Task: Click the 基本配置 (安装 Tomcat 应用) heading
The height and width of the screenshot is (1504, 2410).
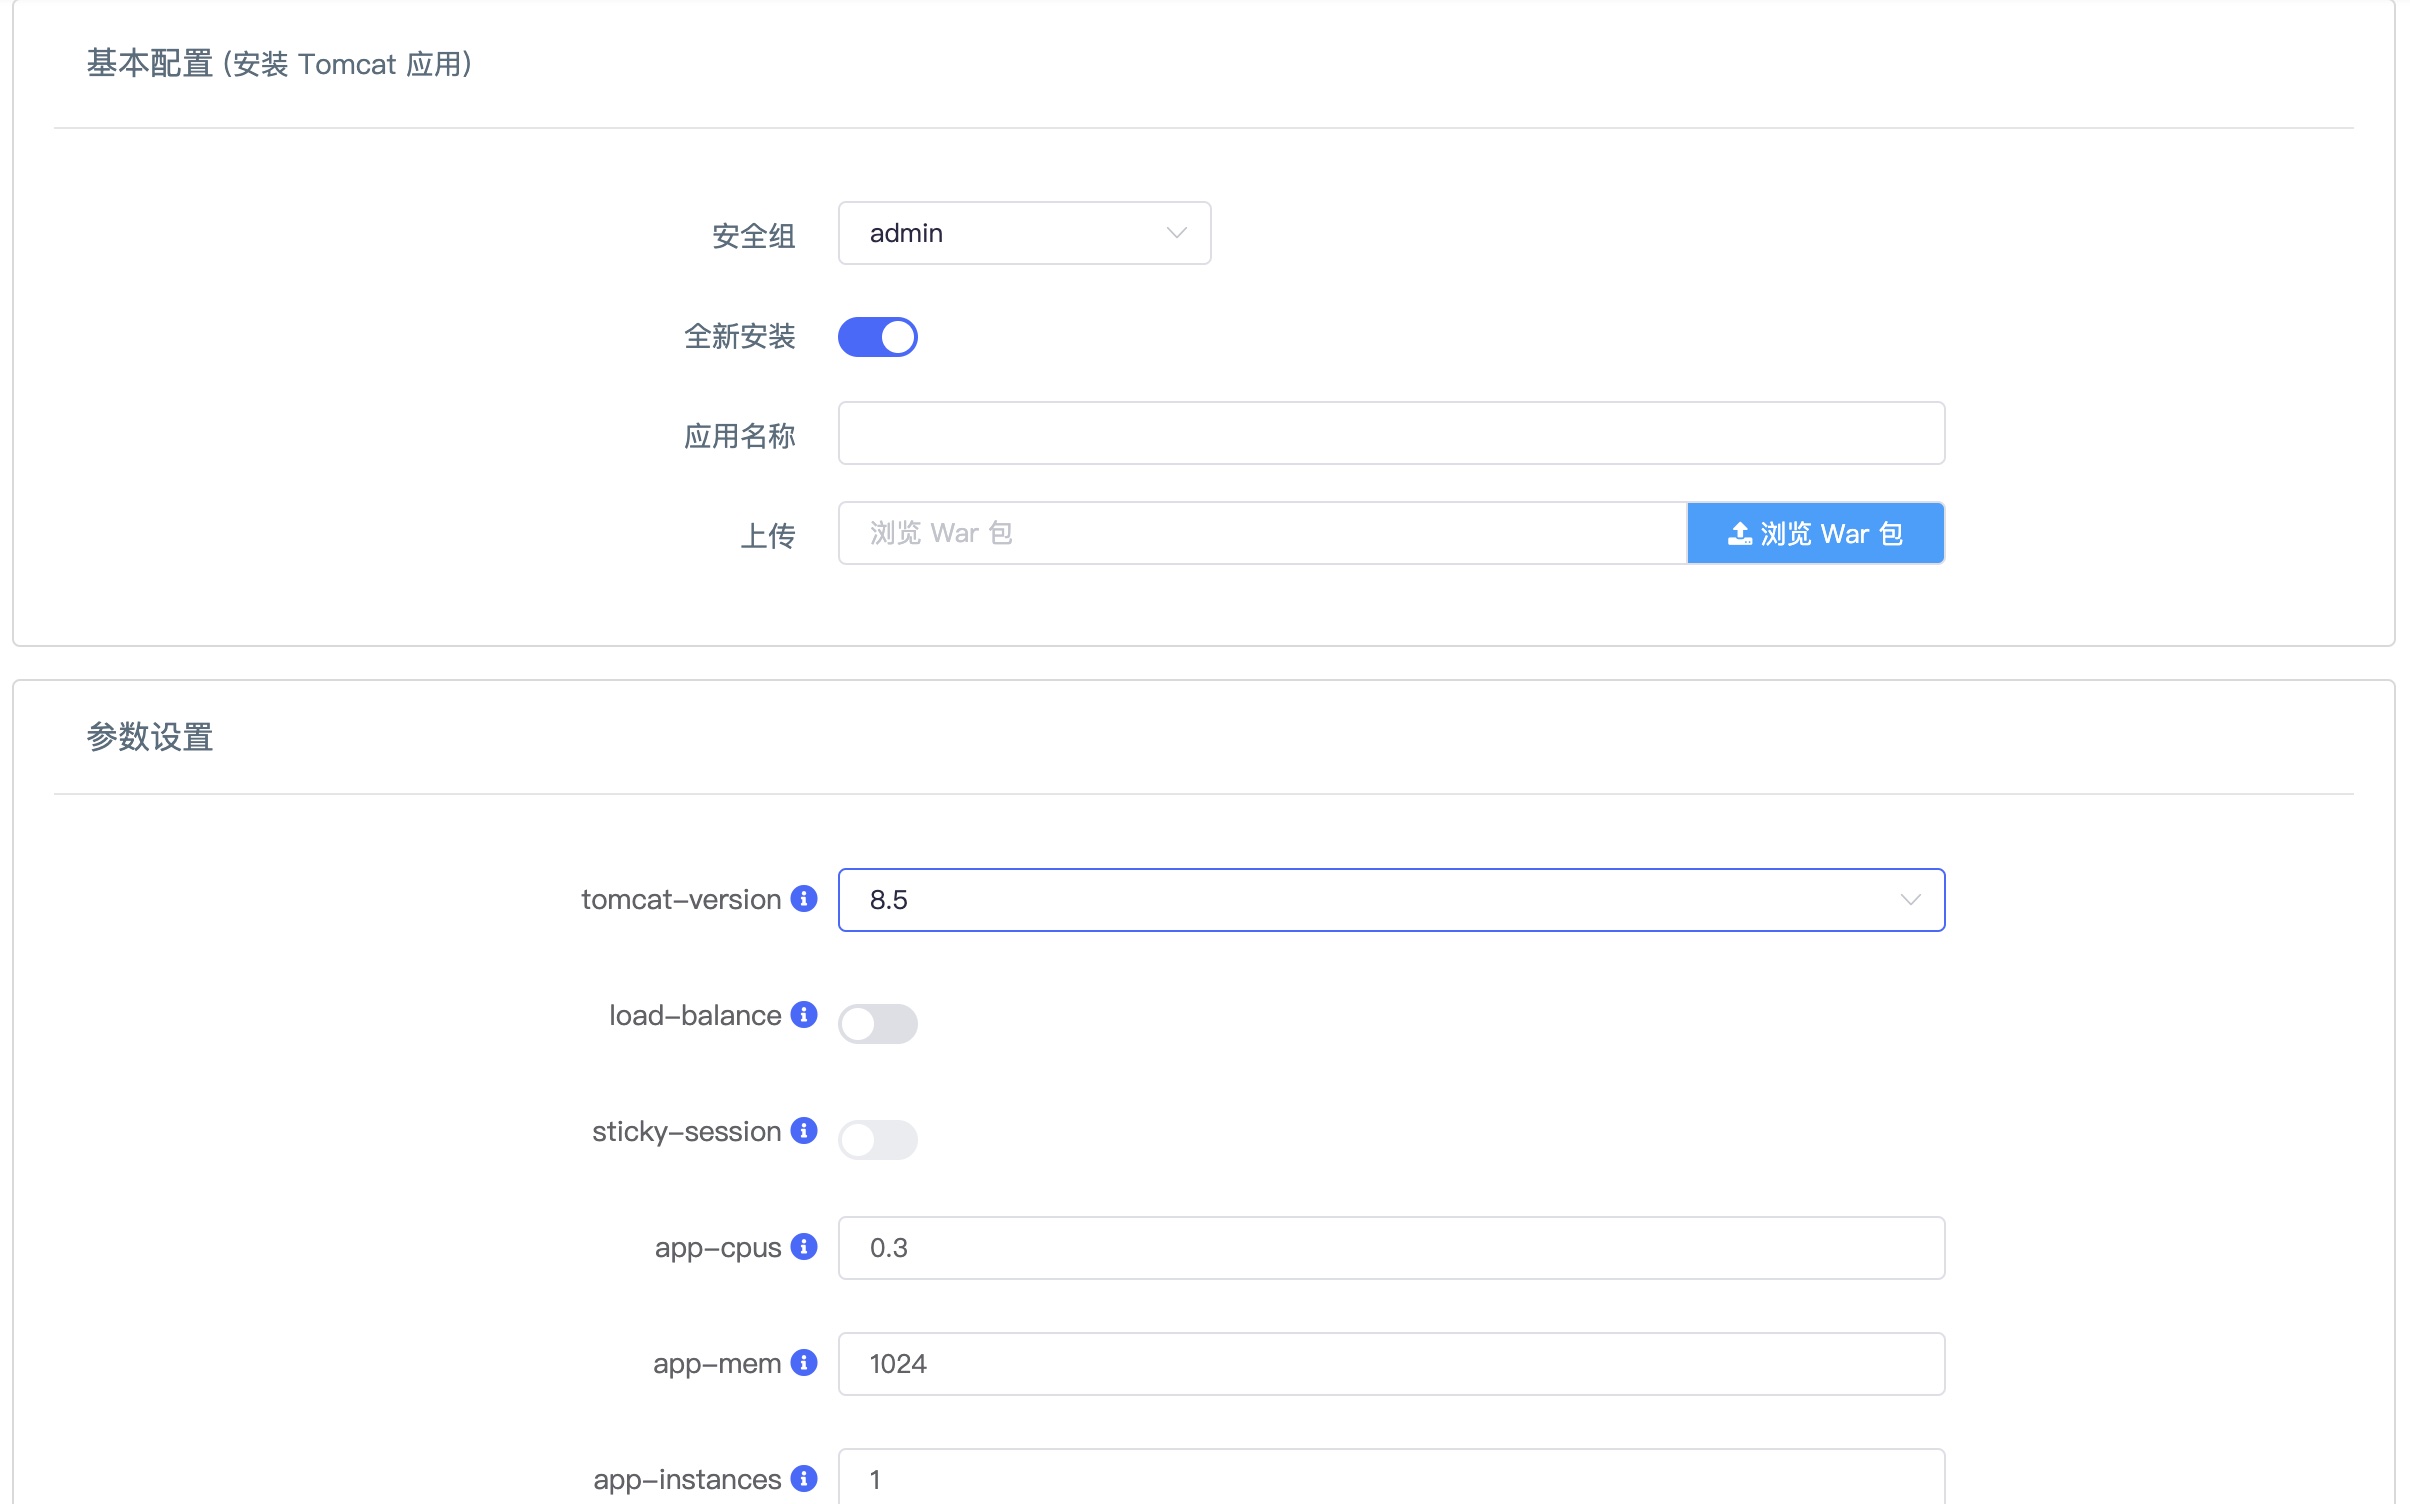Action: (279, 64)
